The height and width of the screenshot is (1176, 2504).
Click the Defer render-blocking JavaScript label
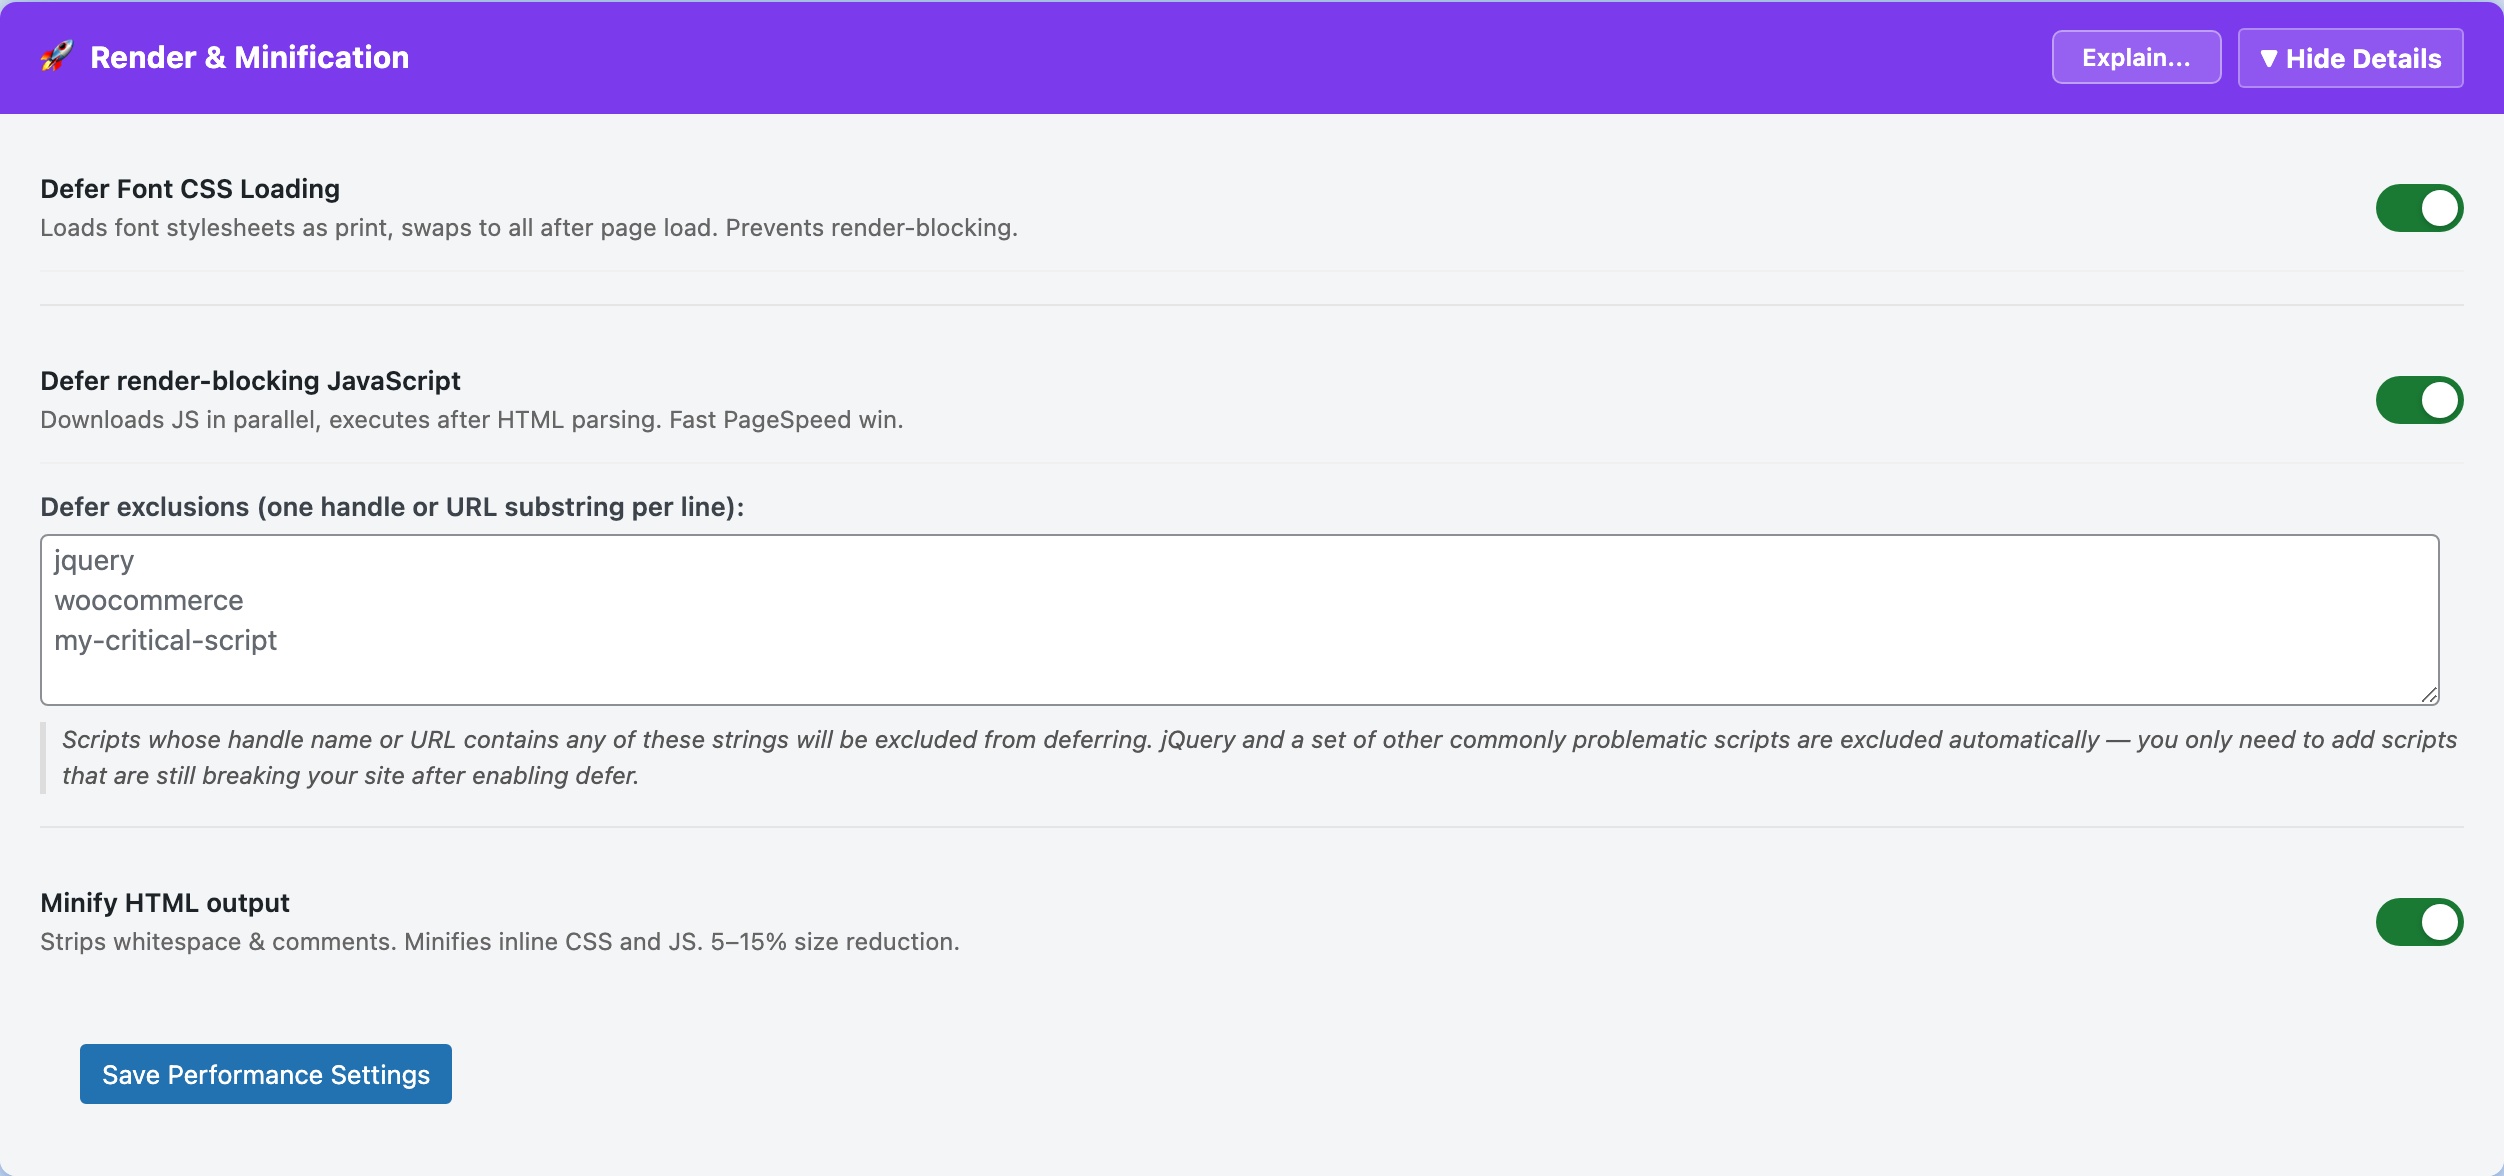click(249, 380)
